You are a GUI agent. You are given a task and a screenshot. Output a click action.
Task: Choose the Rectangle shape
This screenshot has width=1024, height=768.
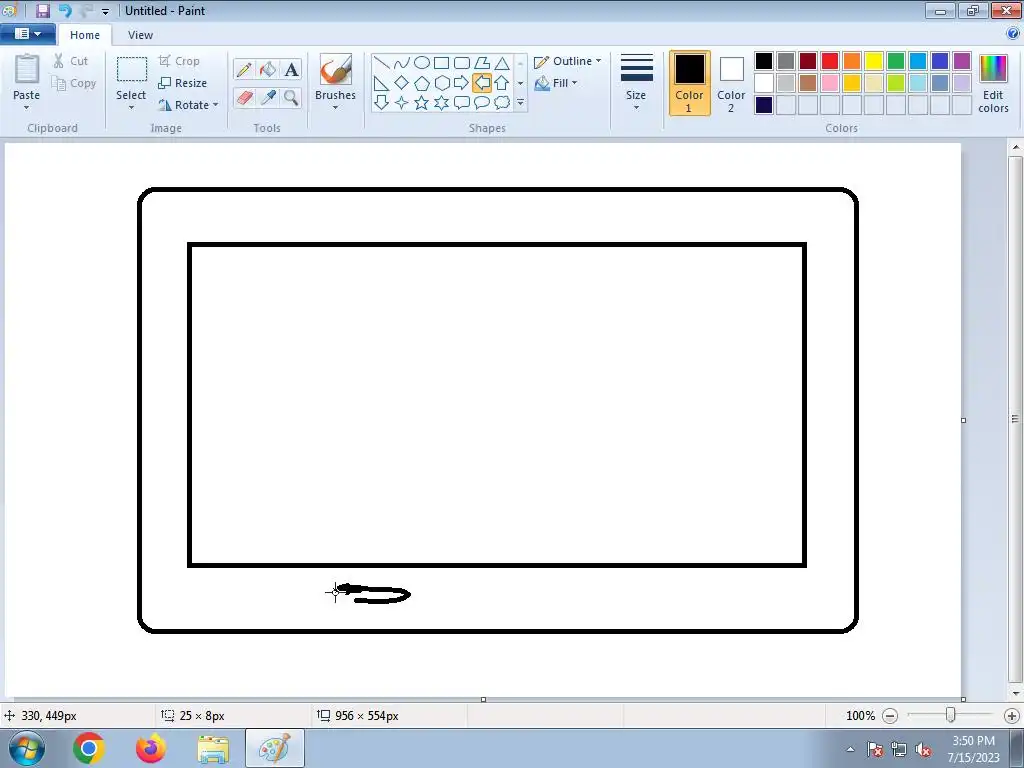pyautogui.click(x=441, y=63)
